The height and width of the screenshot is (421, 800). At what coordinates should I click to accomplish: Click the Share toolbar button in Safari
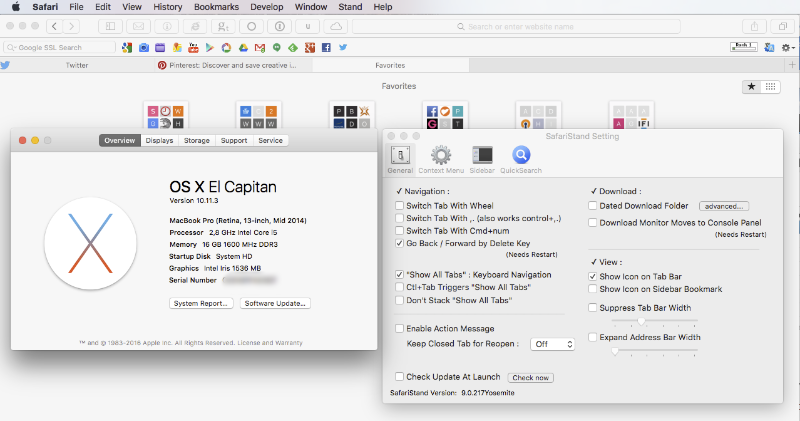(754, 26)
